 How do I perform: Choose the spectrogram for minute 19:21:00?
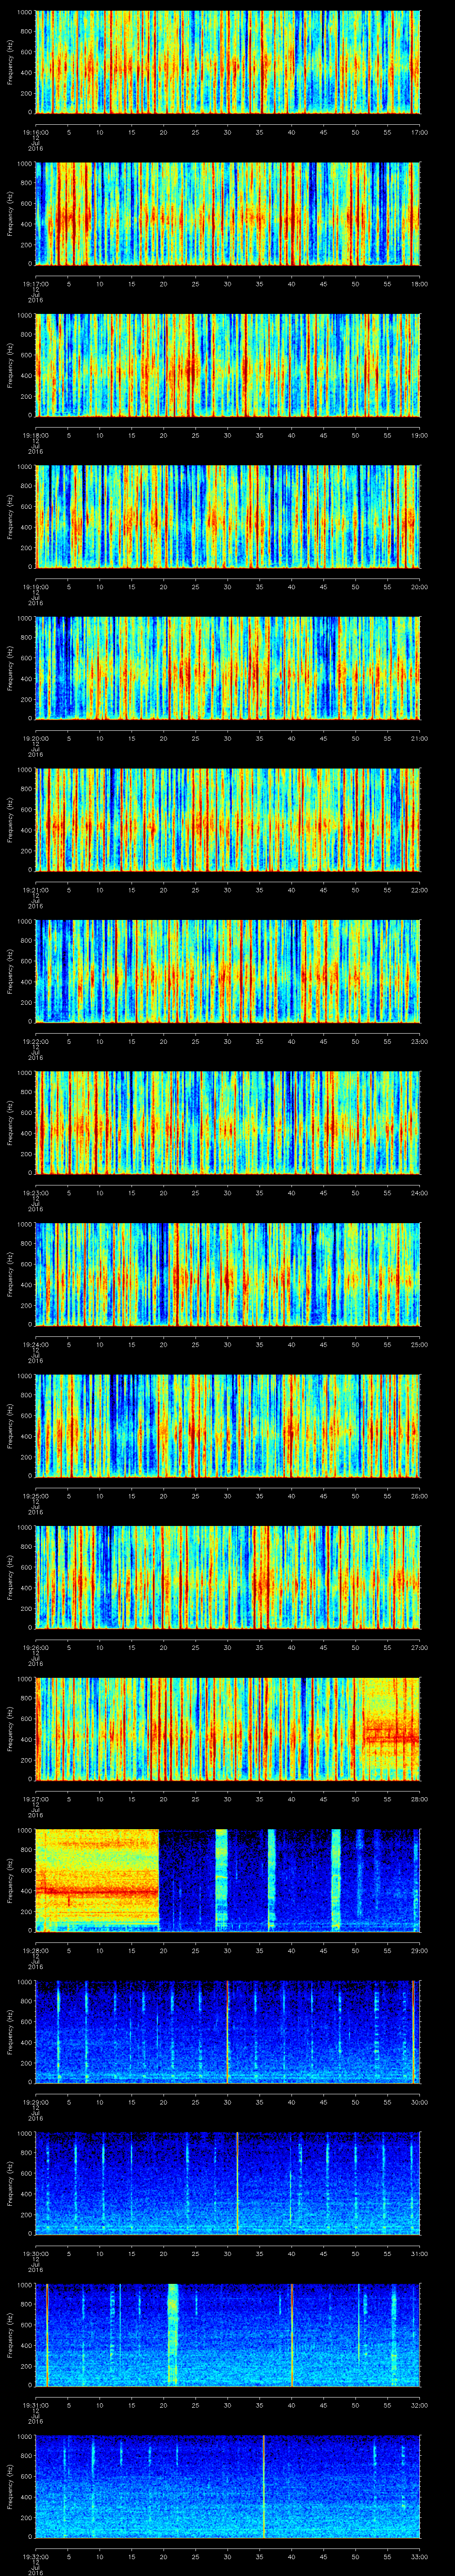tap(227, 820)
